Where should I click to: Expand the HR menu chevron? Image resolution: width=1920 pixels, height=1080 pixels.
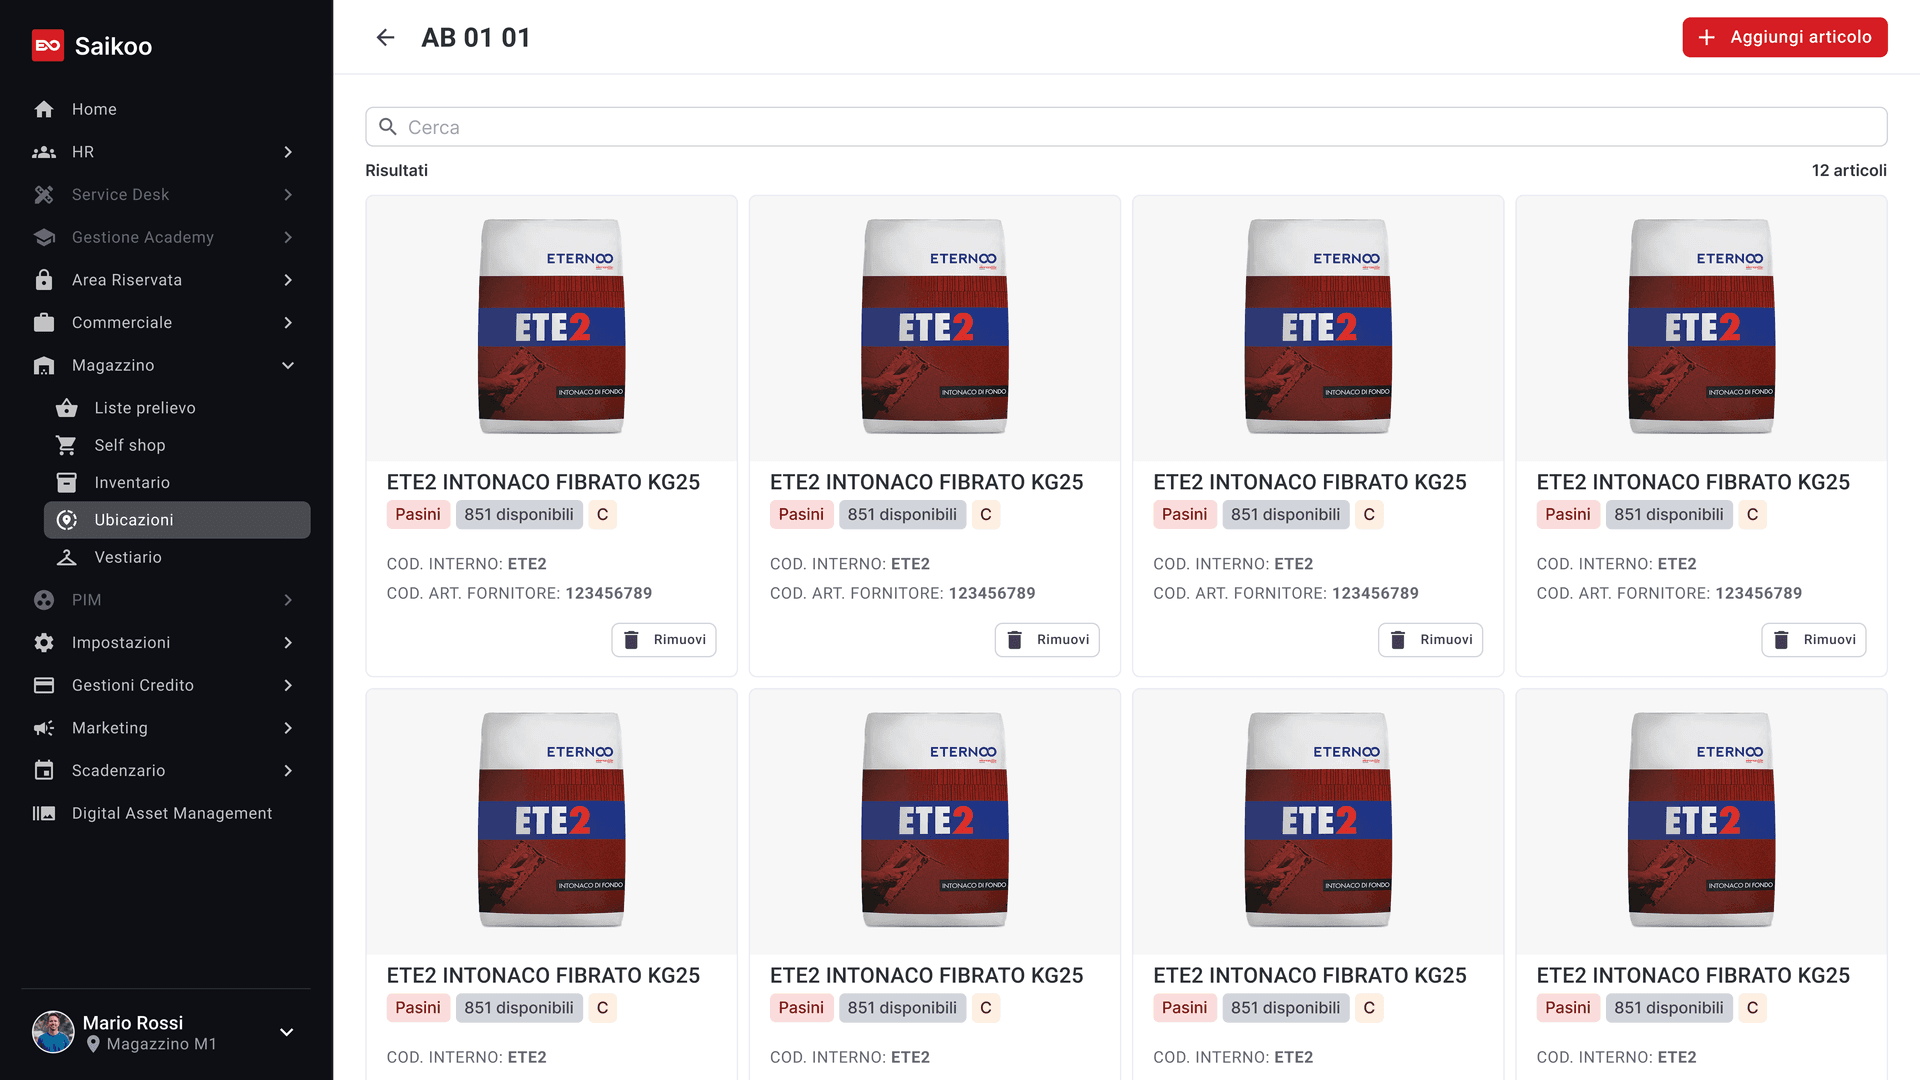[288, 152]
